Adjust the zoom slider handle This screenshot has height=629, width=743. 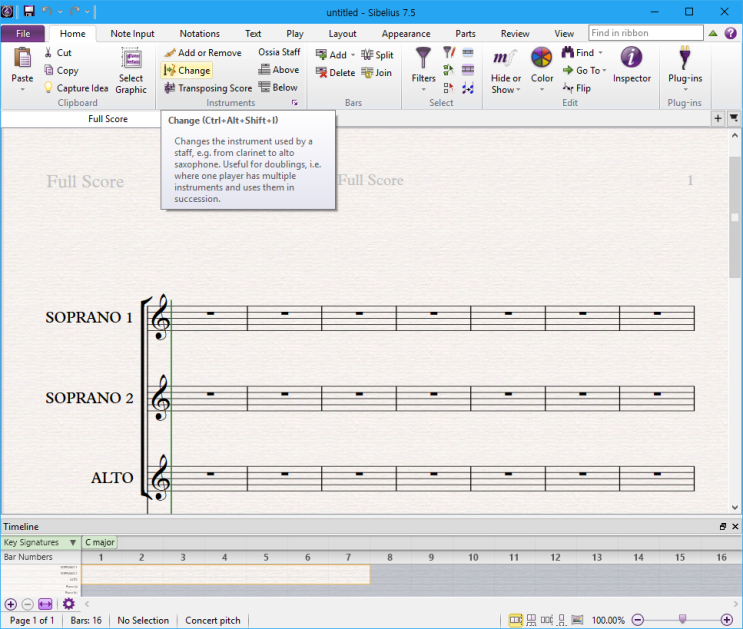click(682, 619)
